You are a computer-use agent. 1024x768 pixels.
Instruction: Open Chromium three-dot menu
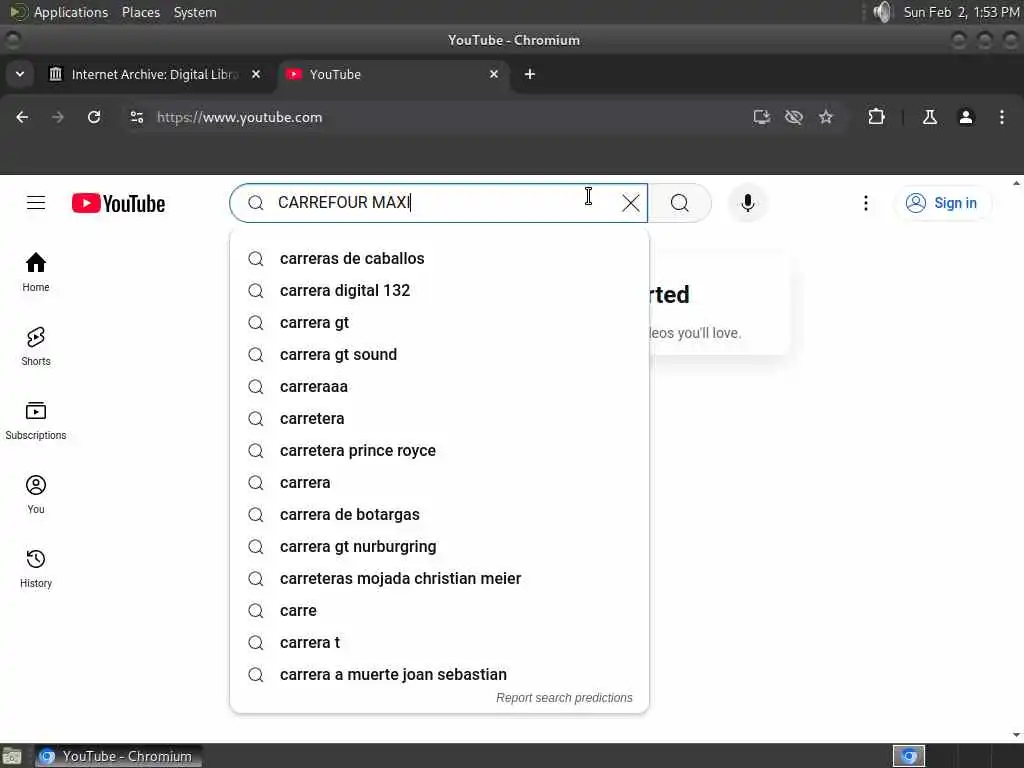click(1002, 117)
